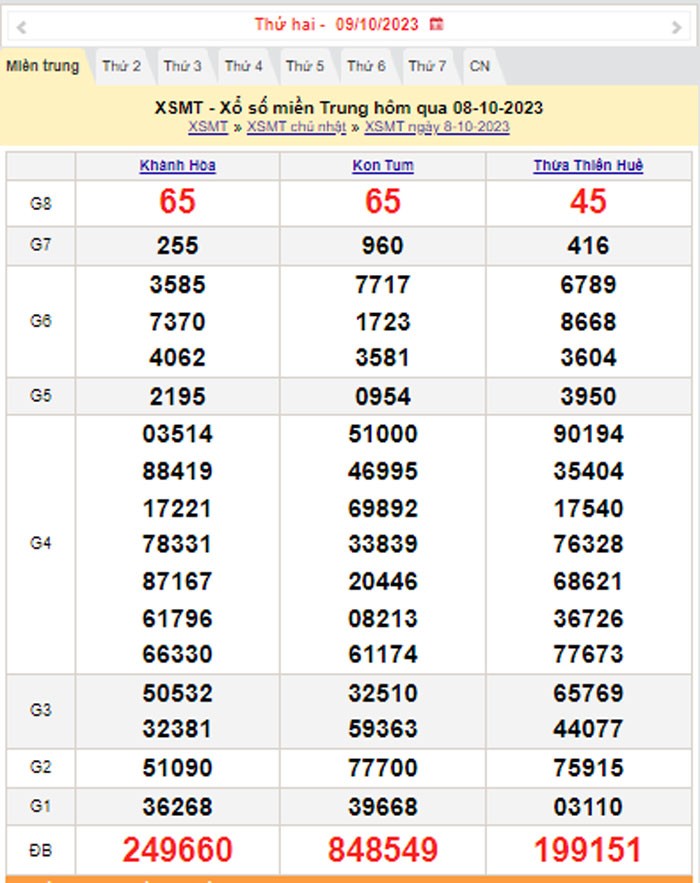
Task: Open the XSMT chủ nhật link
Action: pyautogui.click(x=296, y=127)
